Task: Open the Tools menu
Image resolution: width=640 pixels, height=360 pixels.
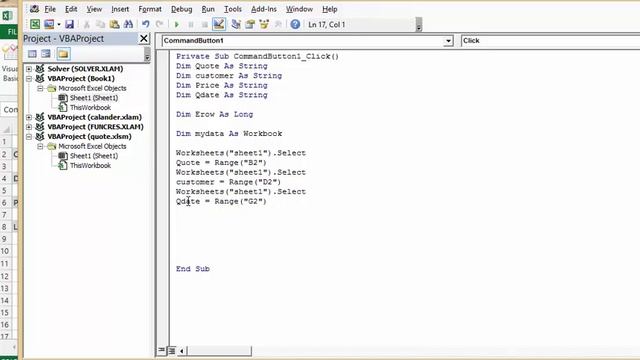Action: pos(233,9)
